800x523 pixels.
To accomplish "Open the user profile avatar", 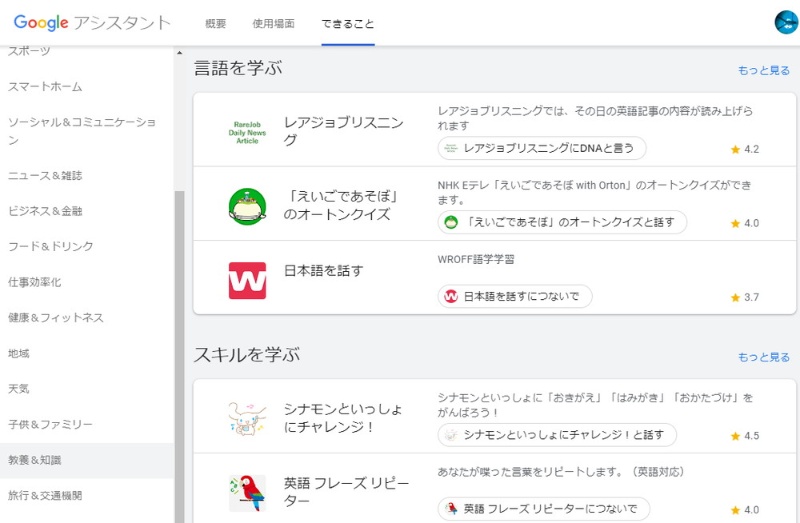I will tap(786, 22).
